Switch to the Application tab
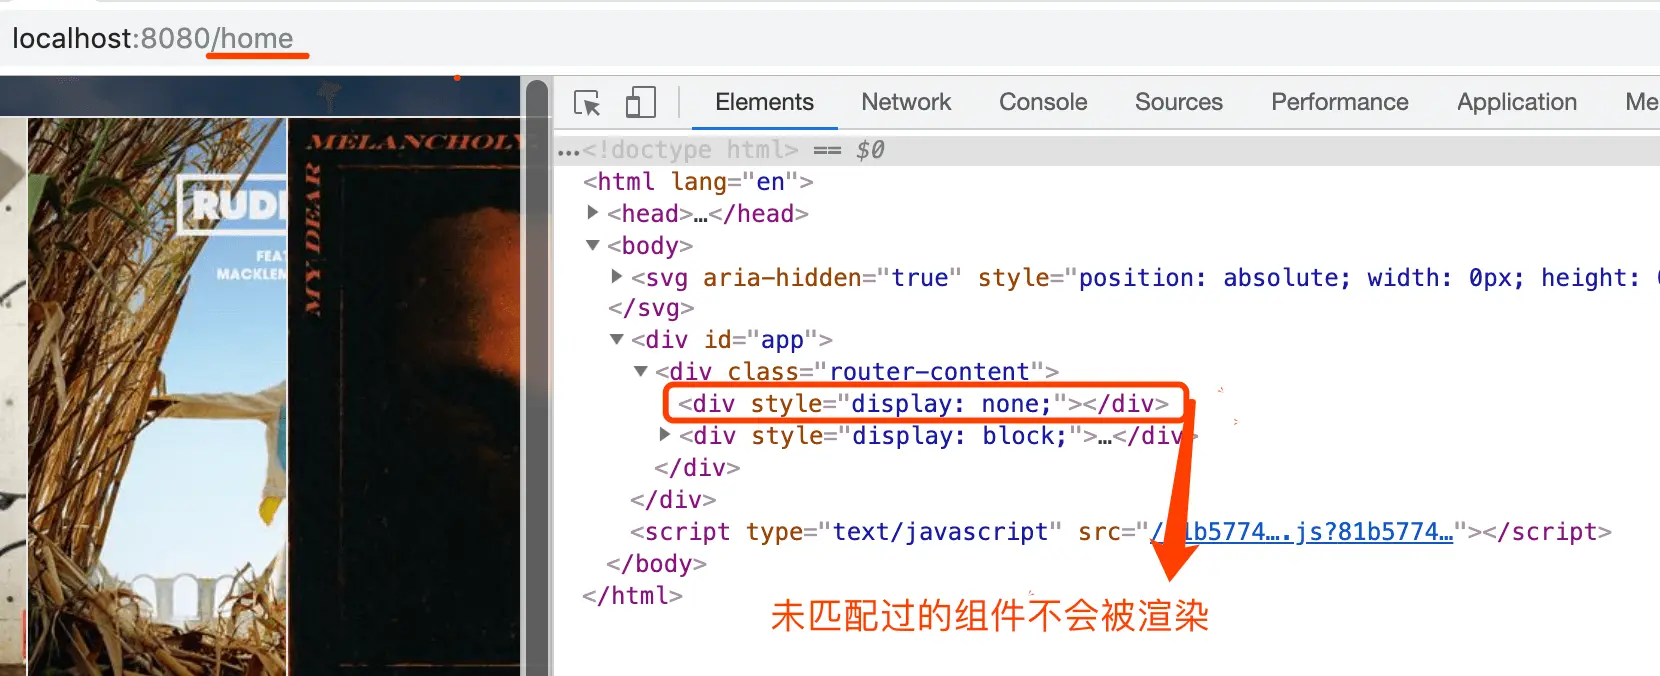This screenshot has width=1660, height=676. 1517,102
